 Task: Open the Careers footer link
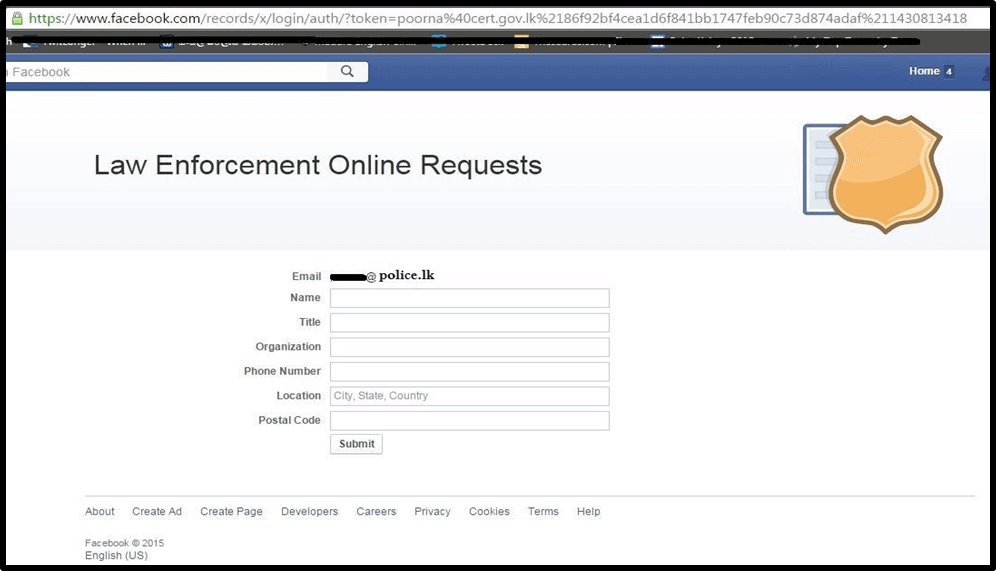(376, 511)
